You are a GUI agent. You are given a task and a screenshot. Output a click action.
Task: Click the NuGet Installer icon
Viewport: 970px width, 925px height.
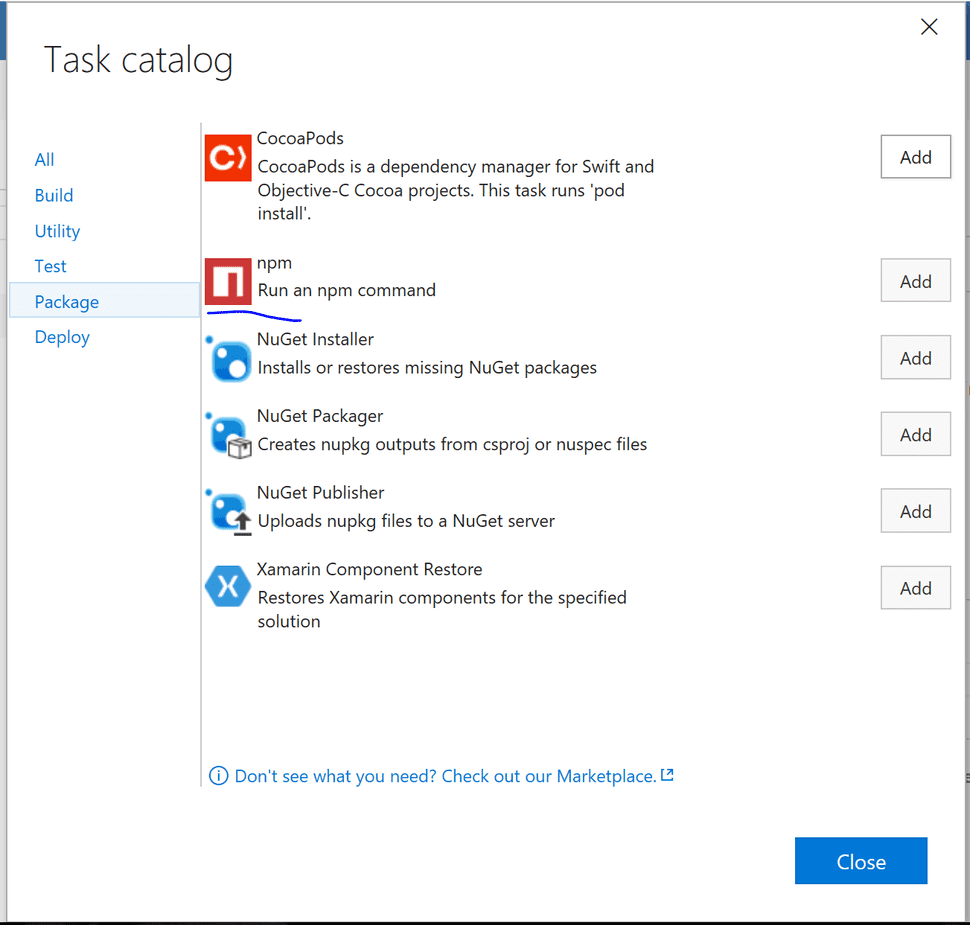(228, 359)
